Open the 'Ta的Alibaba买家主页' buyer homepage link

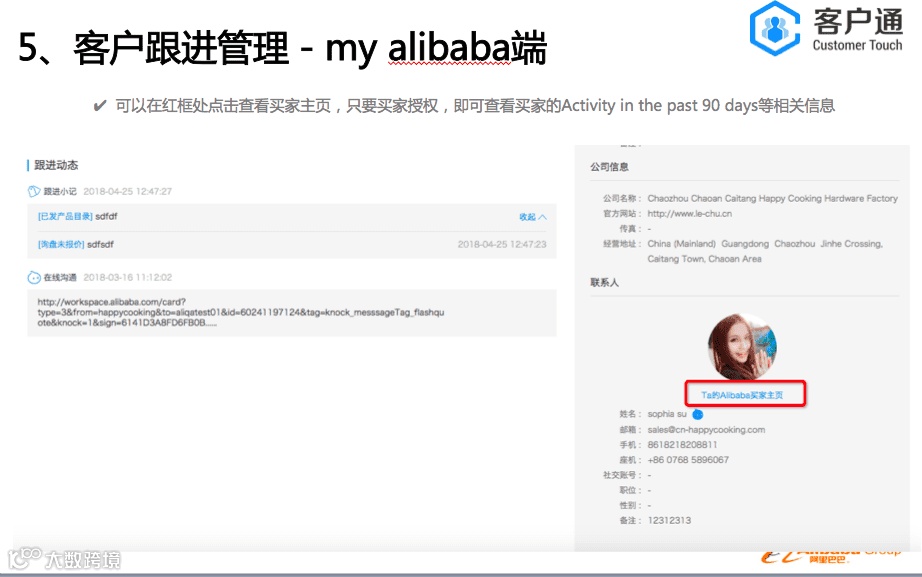pos(742,395)
